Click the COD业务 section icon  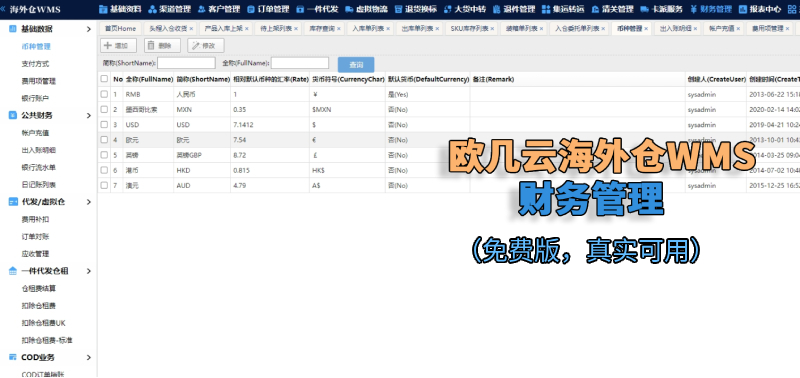pyautogui.click(x=13, y=357)
